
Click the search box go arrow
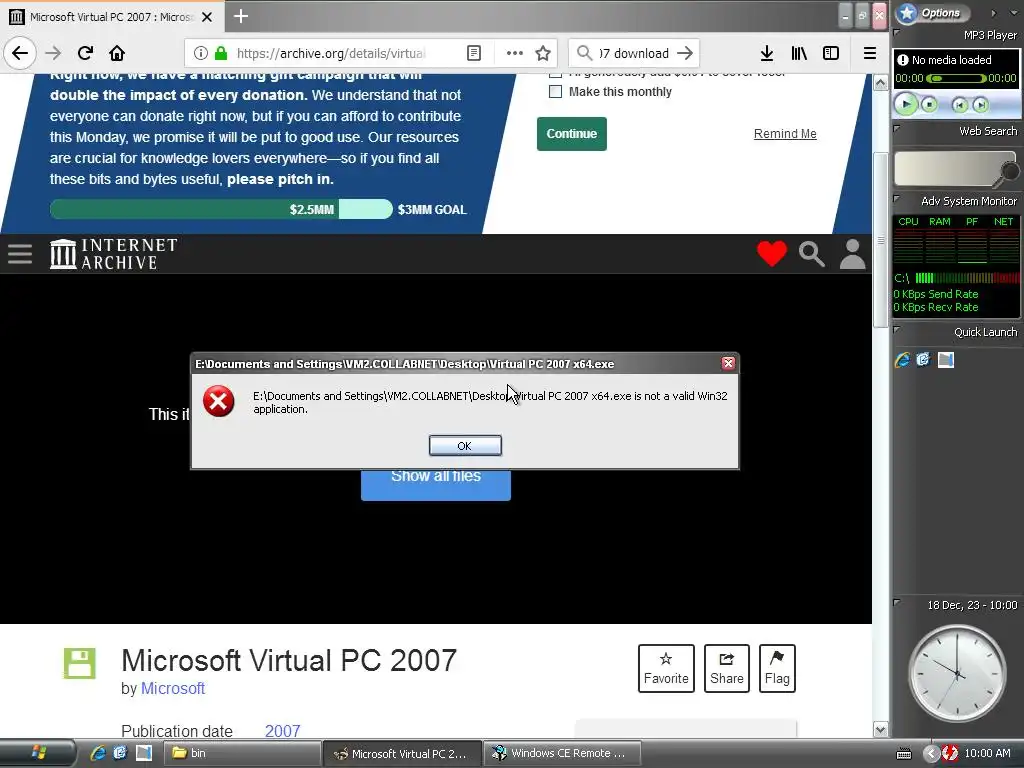pos(684,53)
